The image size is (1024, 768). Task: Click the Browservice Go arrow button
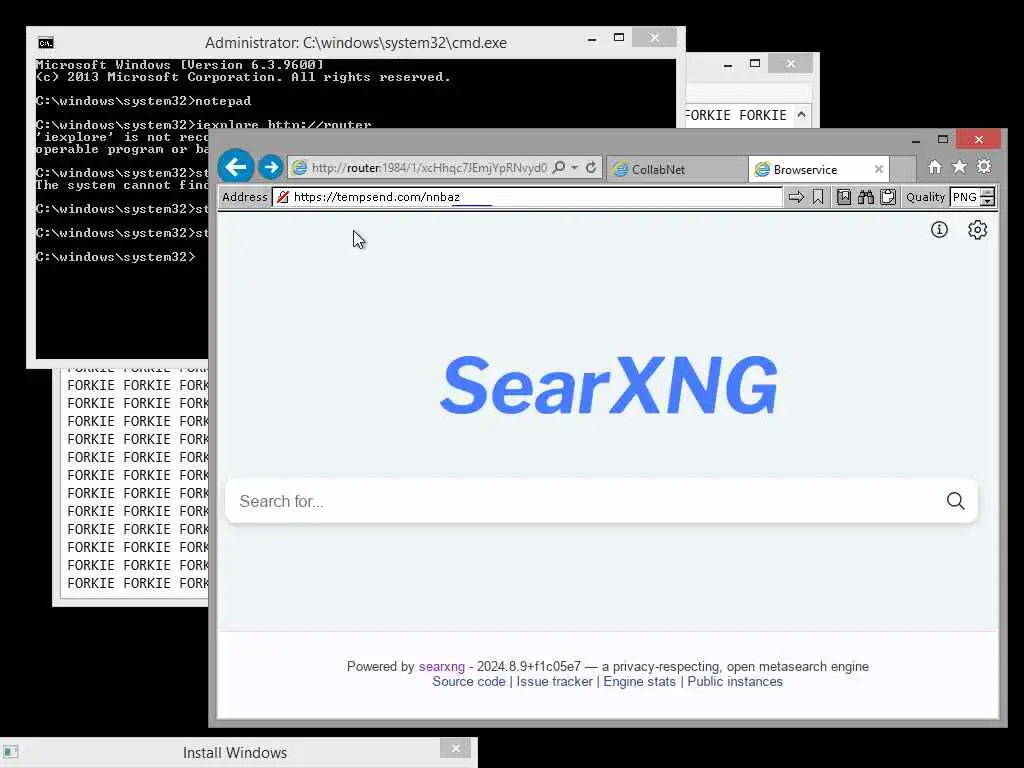[x=795, y=197]
